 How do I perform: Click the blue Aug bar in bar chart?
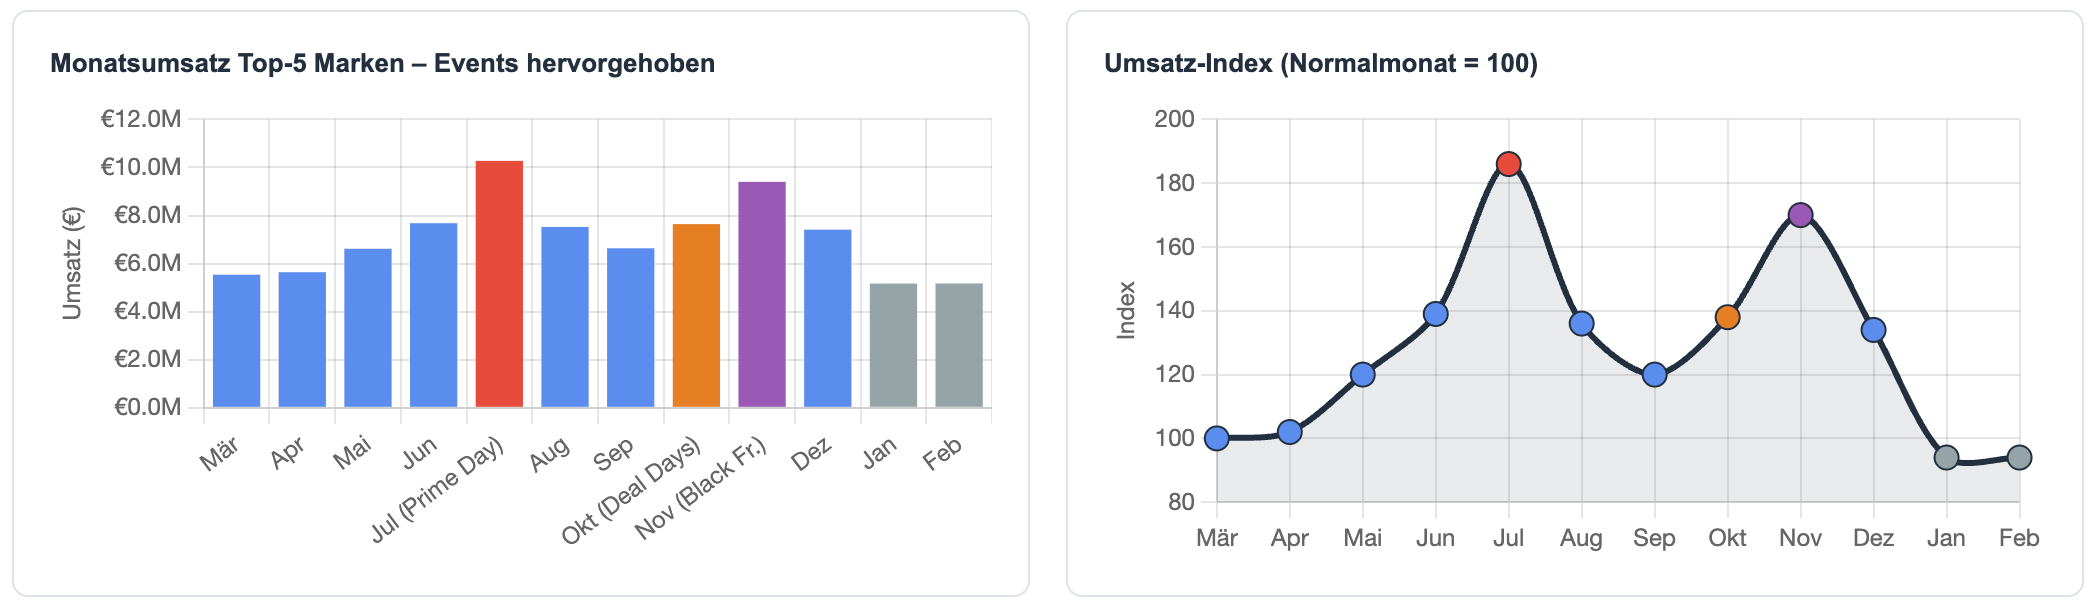(565, 317)
